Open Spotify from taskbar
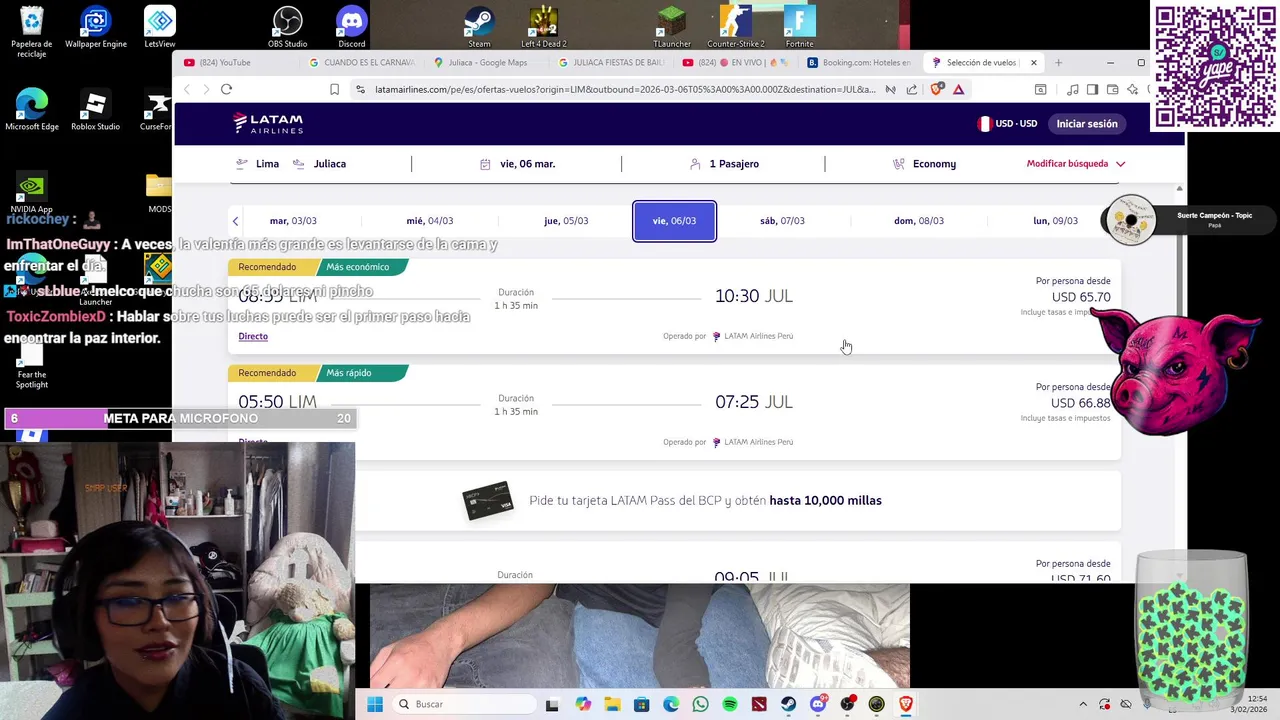This screenshot has width=1280, height=720. click(730, 704)
